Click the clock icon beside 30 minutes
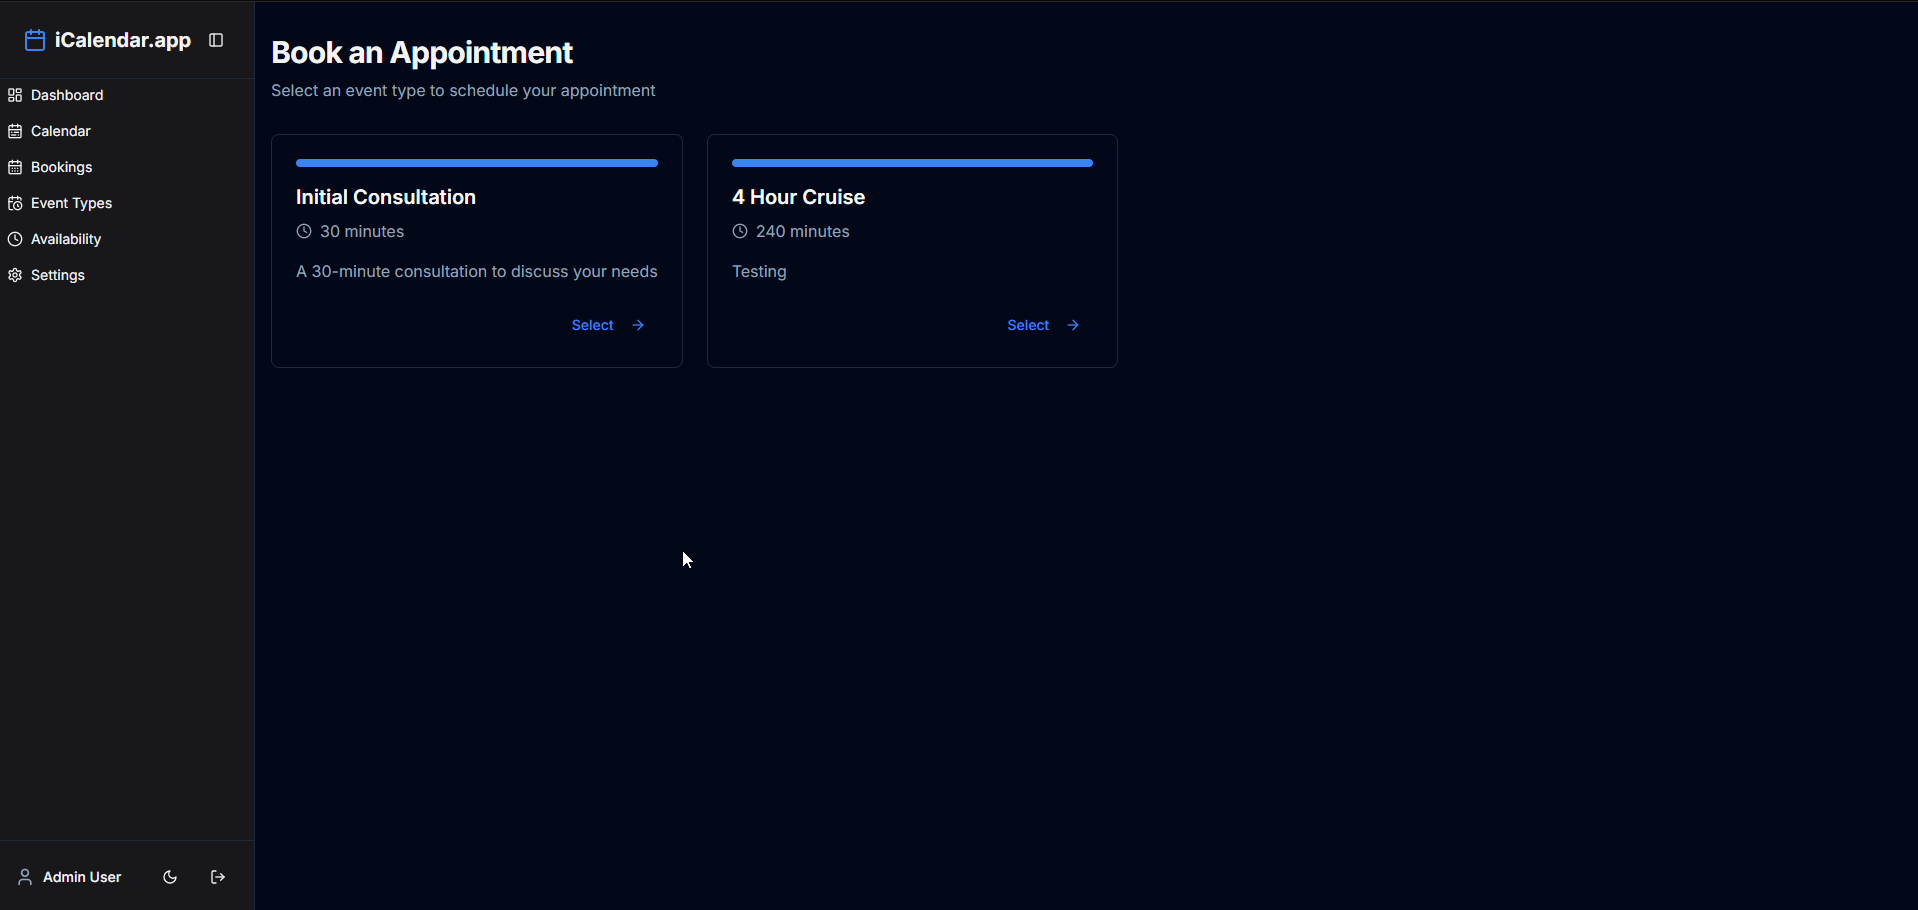Viewport: 1918px width, 910px height. click(304, 231)
